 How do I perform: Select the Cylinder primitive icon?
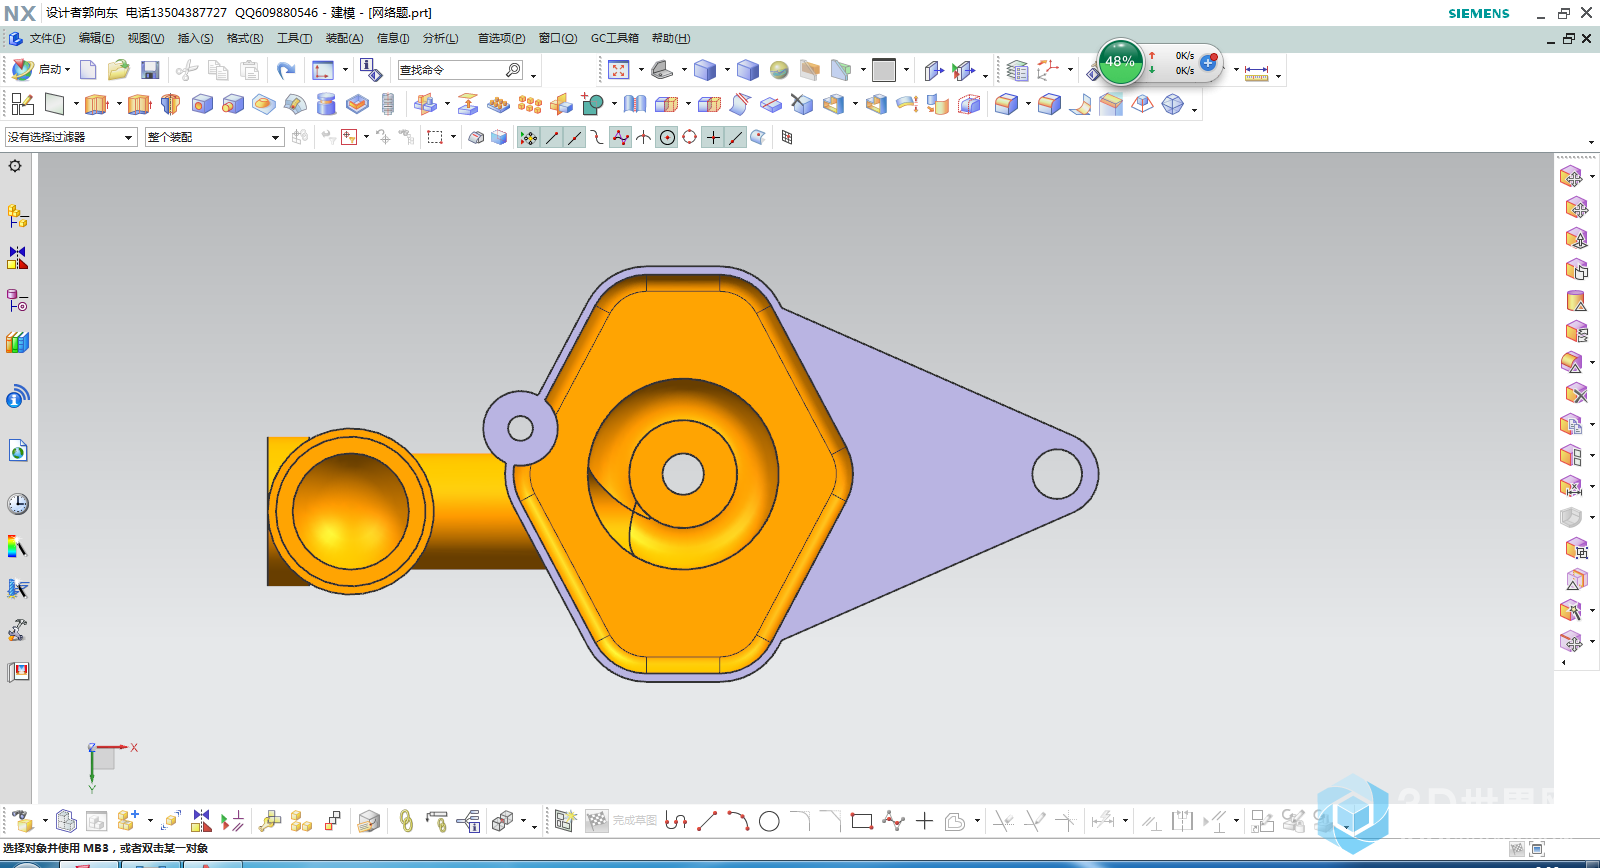click(x=326, y=104)
